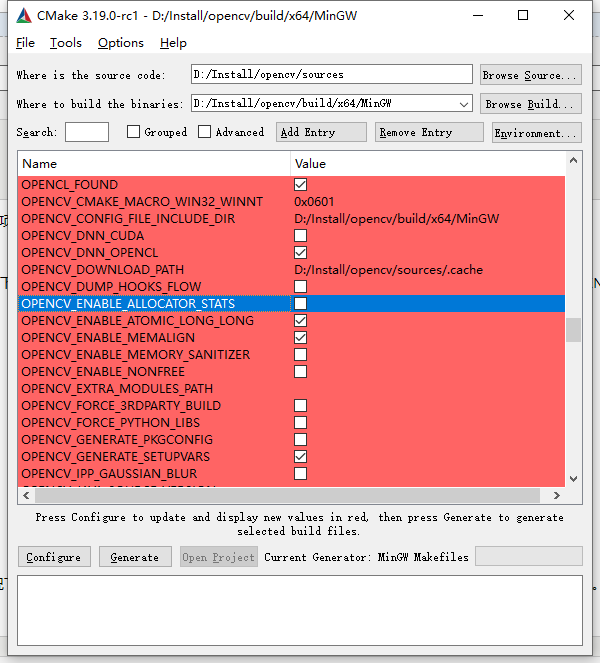Click the Name column header

pos(154,164)
